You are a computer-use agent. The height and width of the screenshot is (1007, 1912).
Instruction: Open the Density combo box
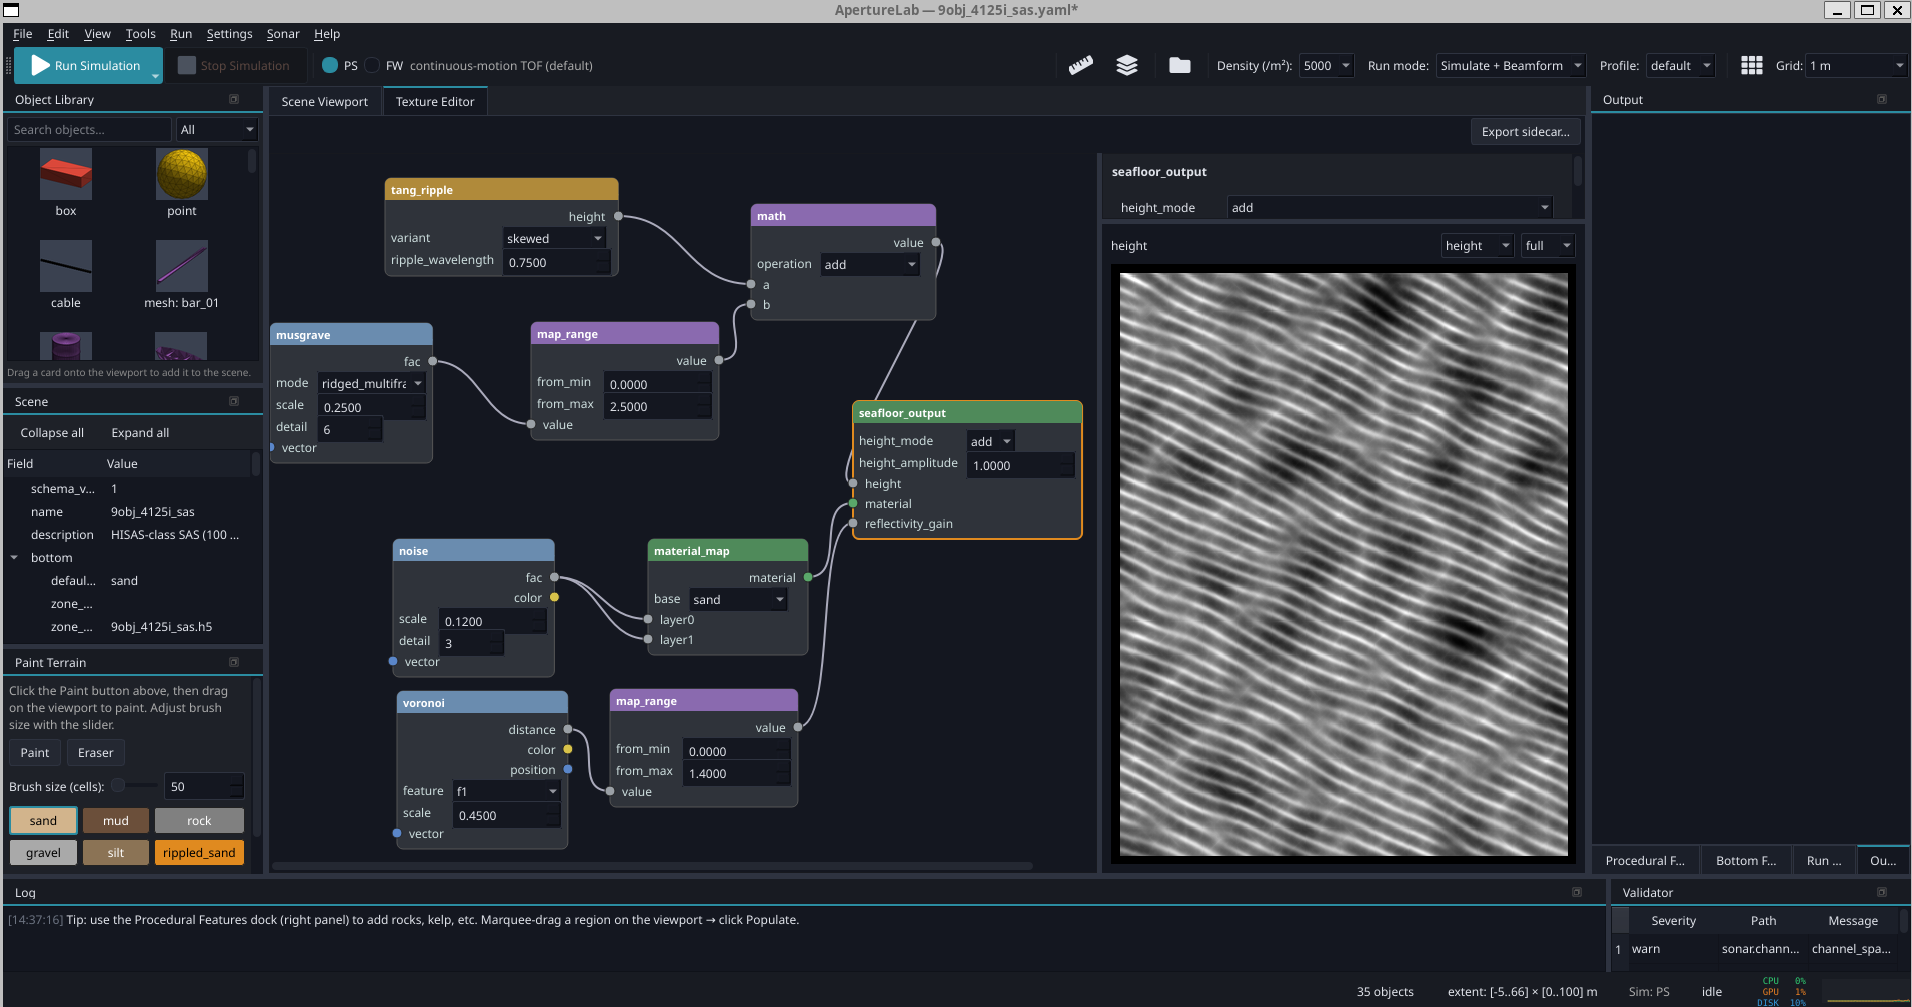1326,66
